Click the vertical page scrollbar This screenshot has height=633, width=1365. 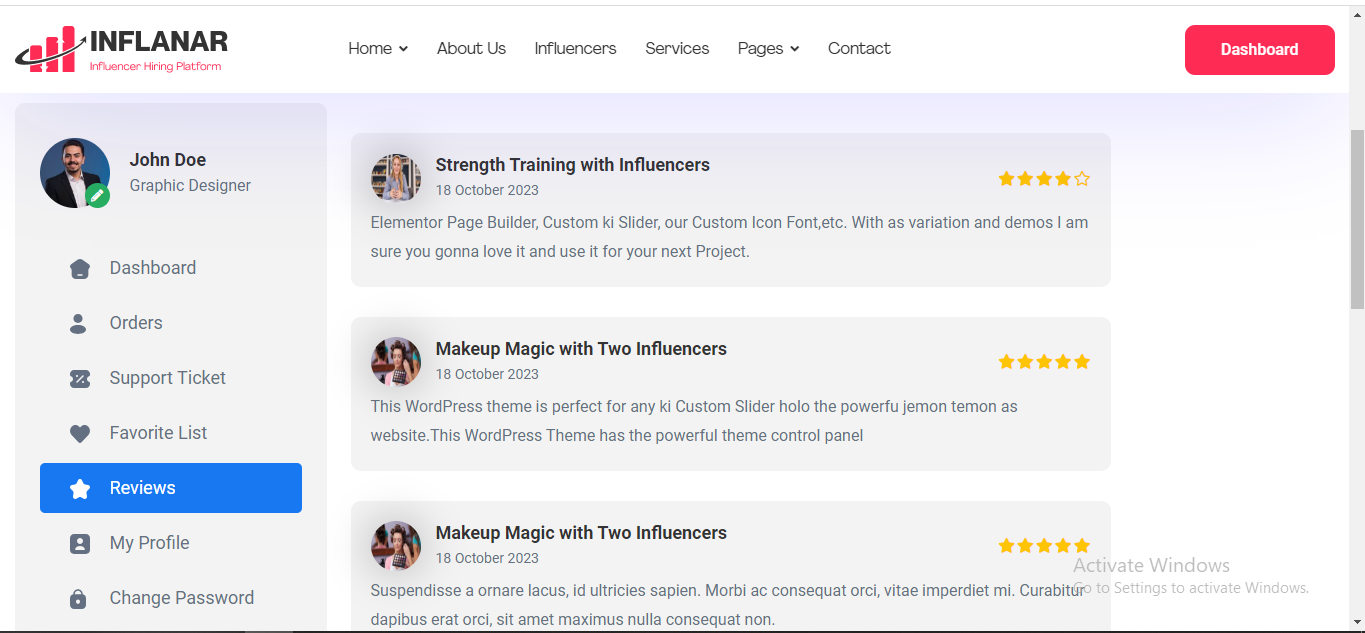coord(1357,220)
